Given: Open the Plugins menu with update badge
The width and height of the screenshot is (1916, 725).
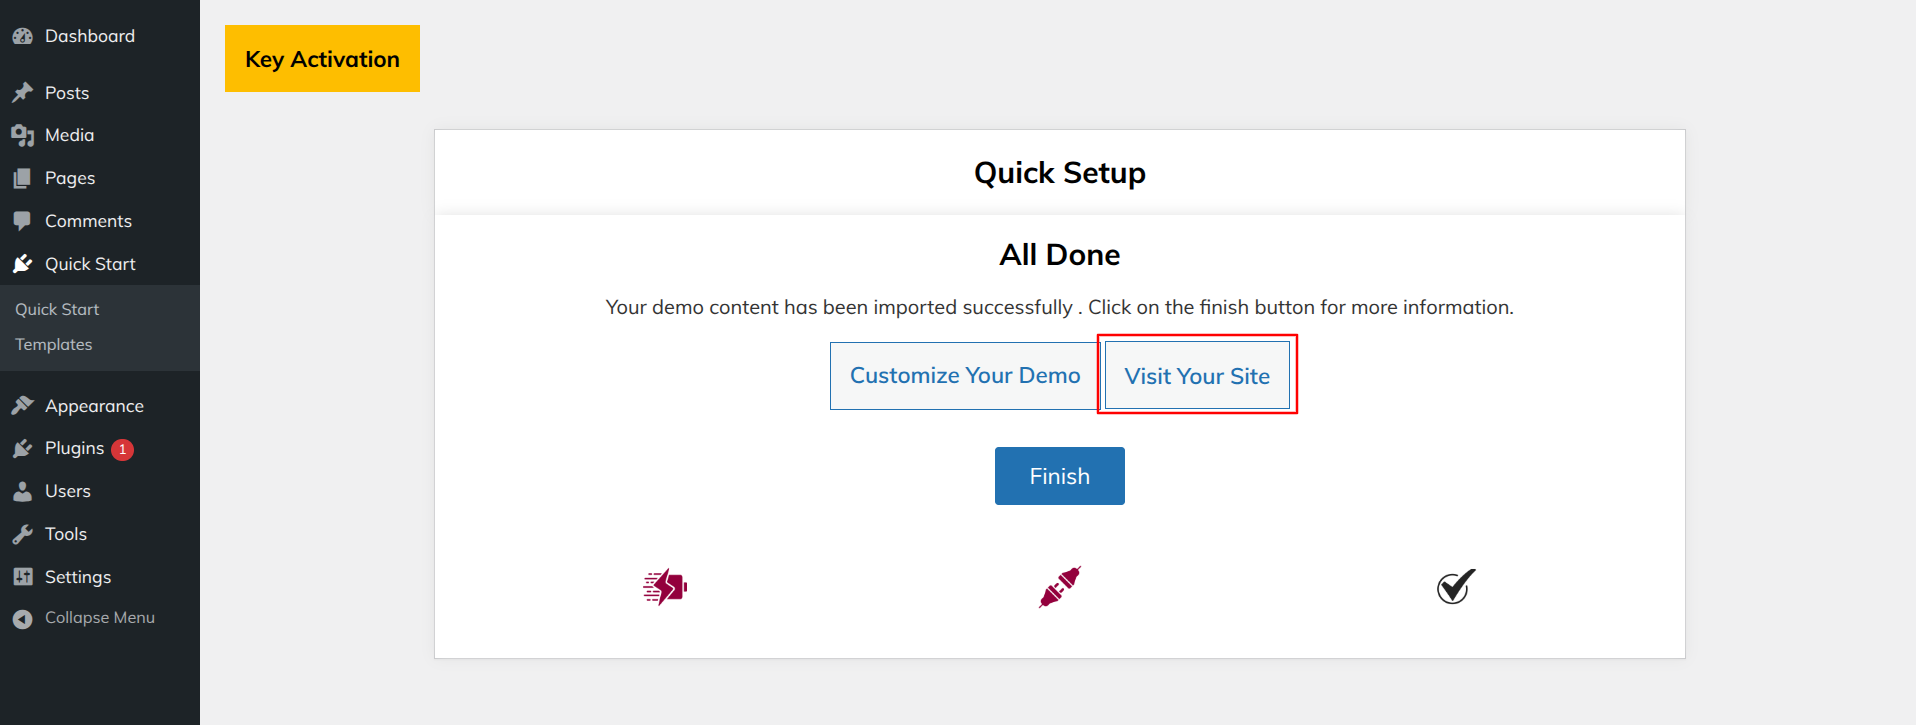Looking at the screenshot, I should [75, 449].
